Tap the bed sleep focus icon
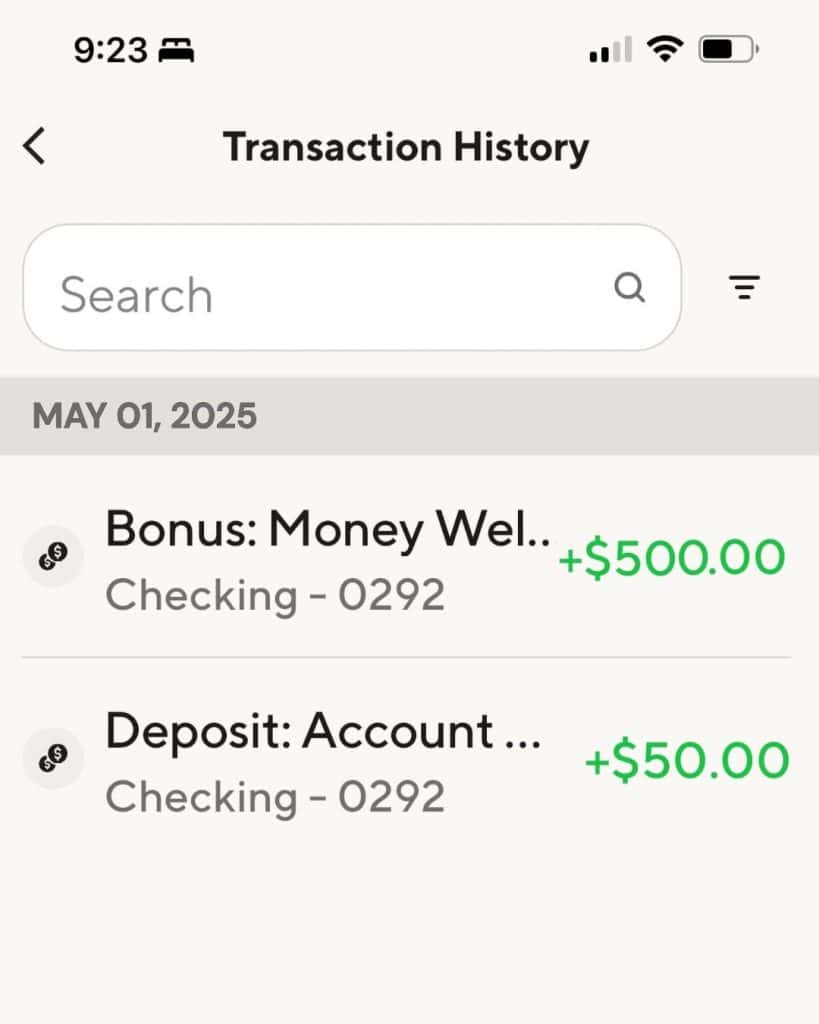Image resolution: width=819 pixels, height=1024 pixels. click(177, 49)
